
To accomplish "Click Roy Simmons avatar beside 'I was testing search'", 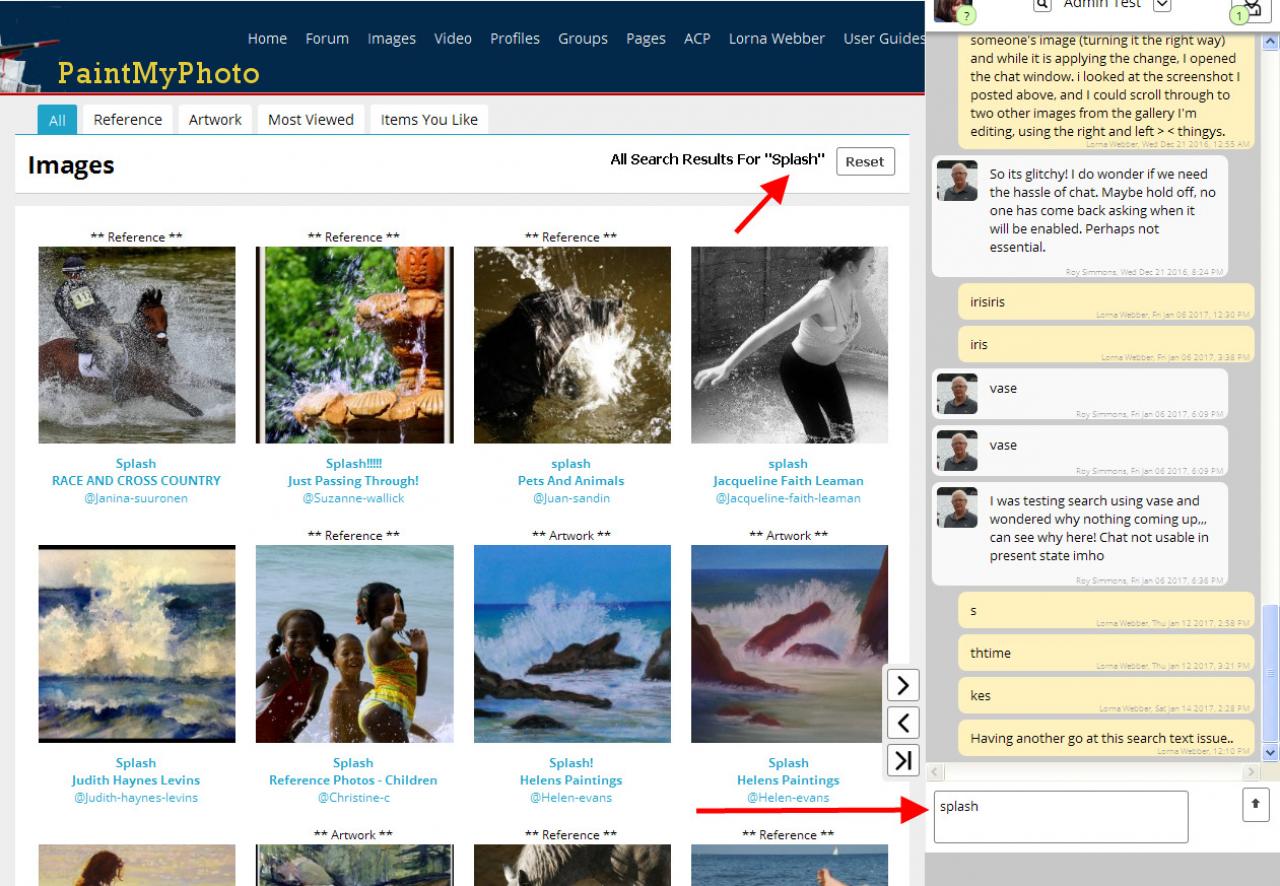I will (x=957, y=508).
